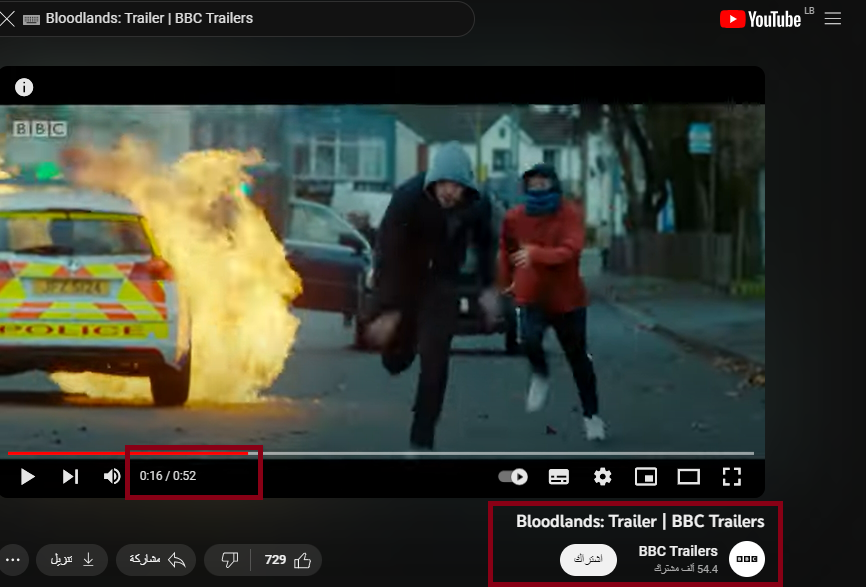Click the 0:16 / 0:52 time display
This screenshot has width=866, height=587.
(168, 476)
